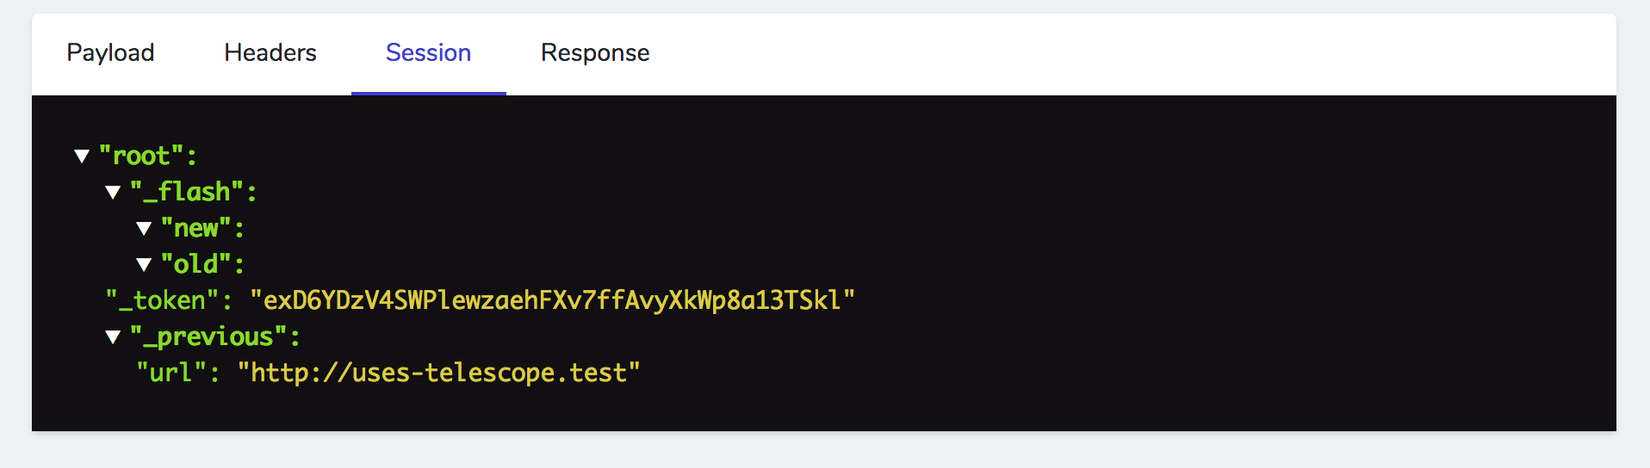Click the "root" key label
The height and width of the screenshot is (468, 1650).
[142, 156]
